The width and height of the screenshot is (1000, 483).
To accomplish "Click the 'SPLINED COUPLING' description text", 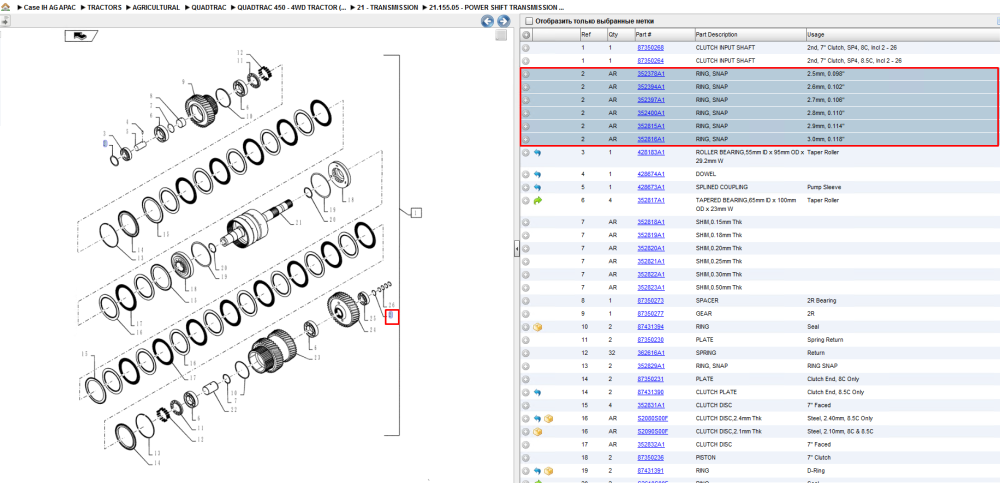I will tap(721, 188).
